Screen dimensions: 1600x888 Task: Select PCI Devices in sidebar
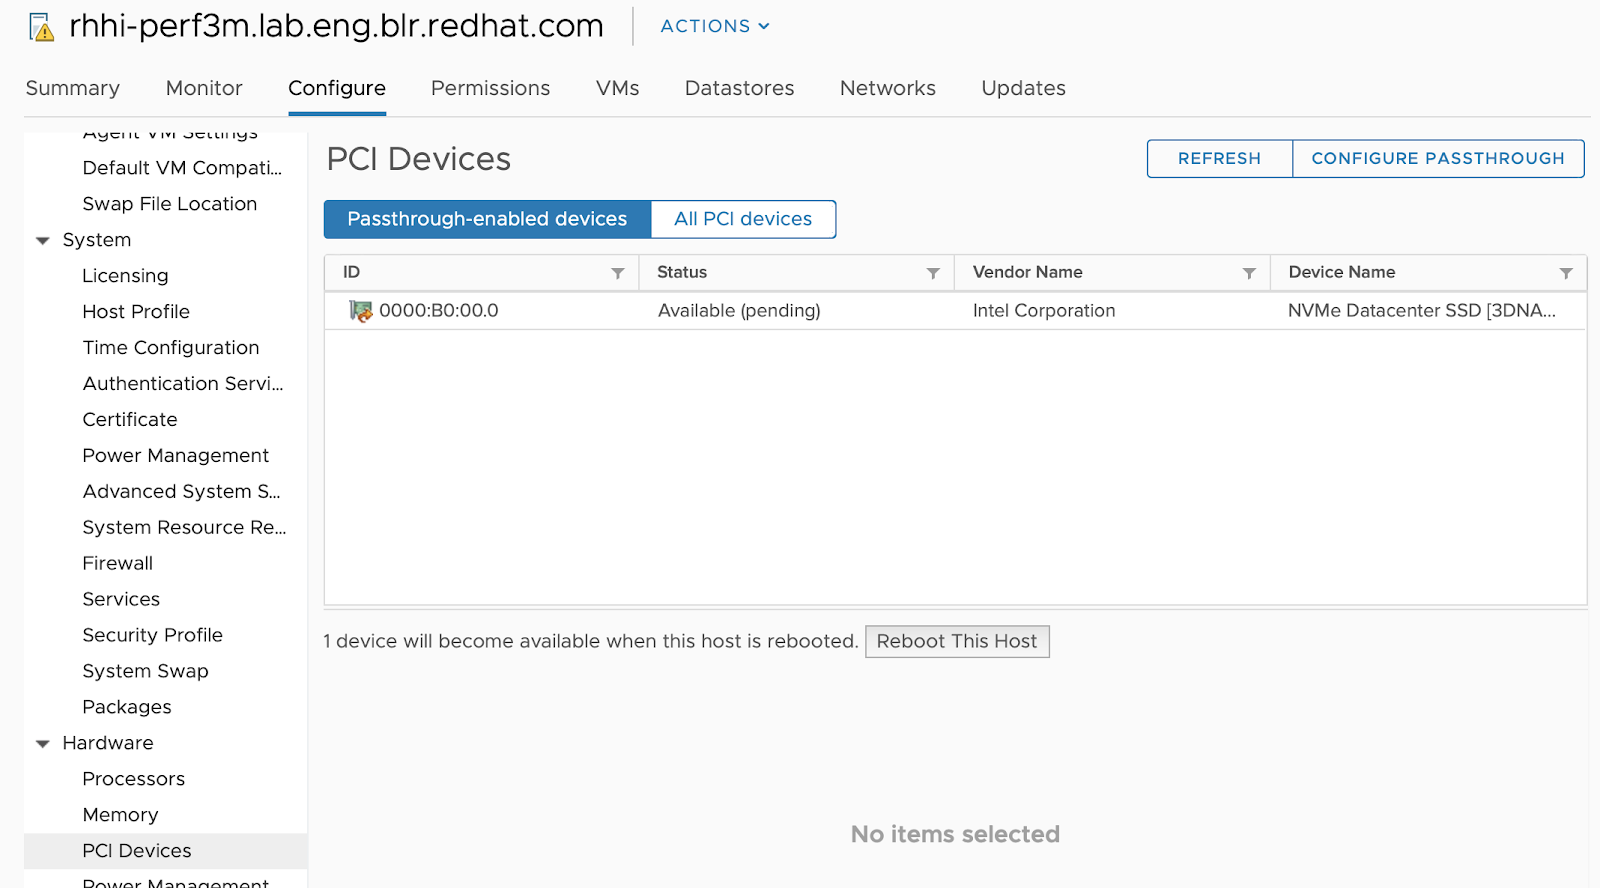click(x=166, y=852)
